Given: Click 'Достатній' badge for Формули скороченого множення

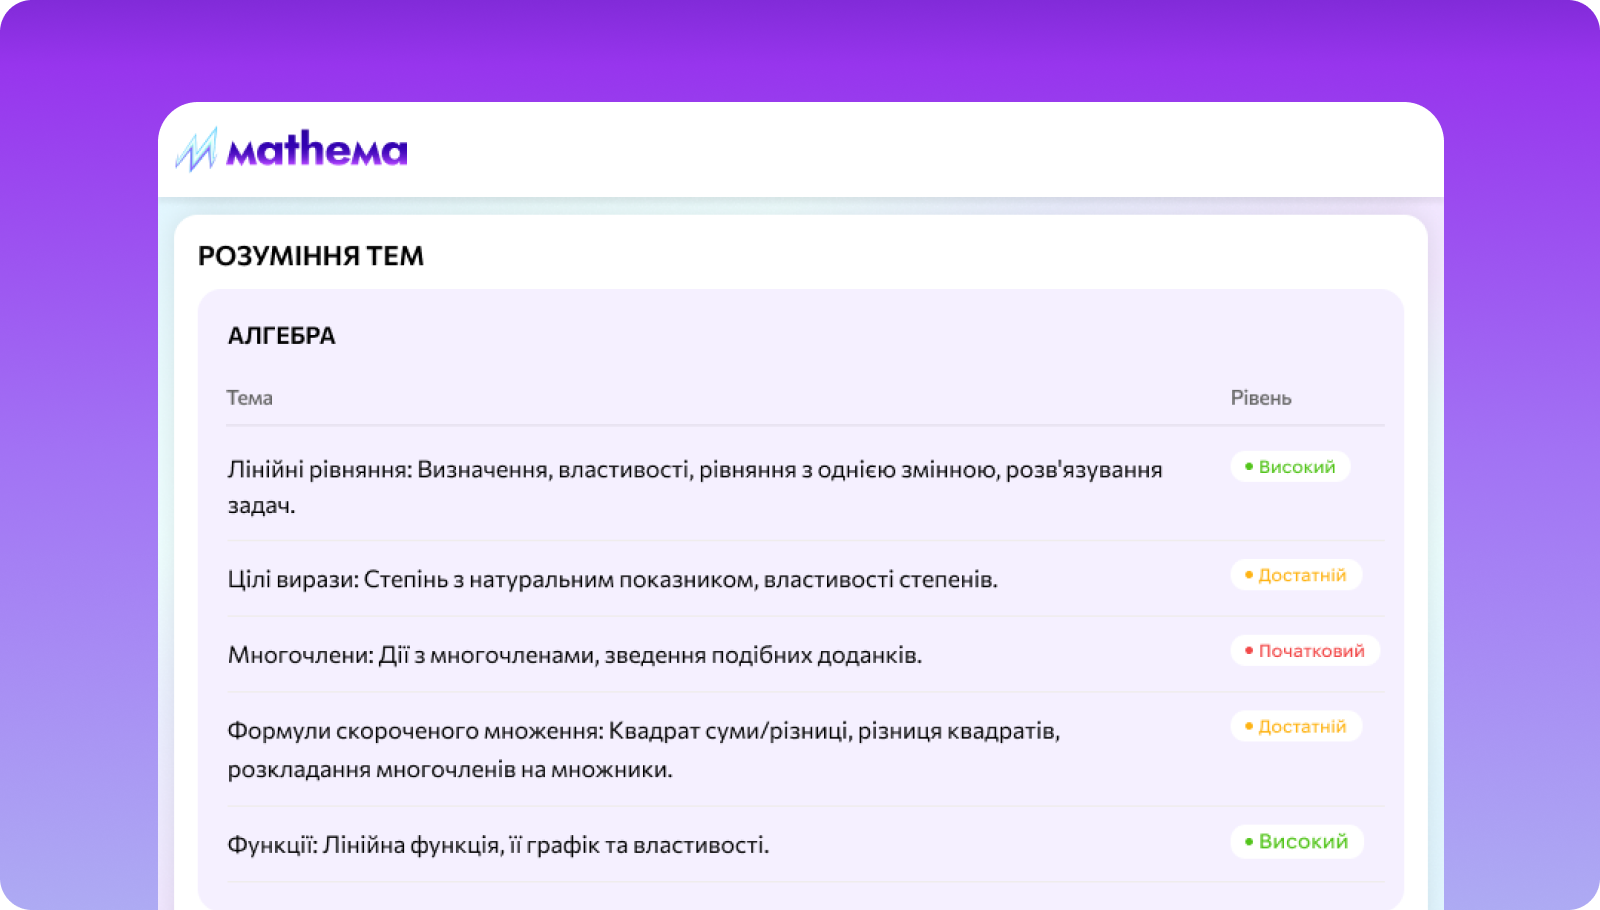Looking at the screenshot, I should 1296,726.
